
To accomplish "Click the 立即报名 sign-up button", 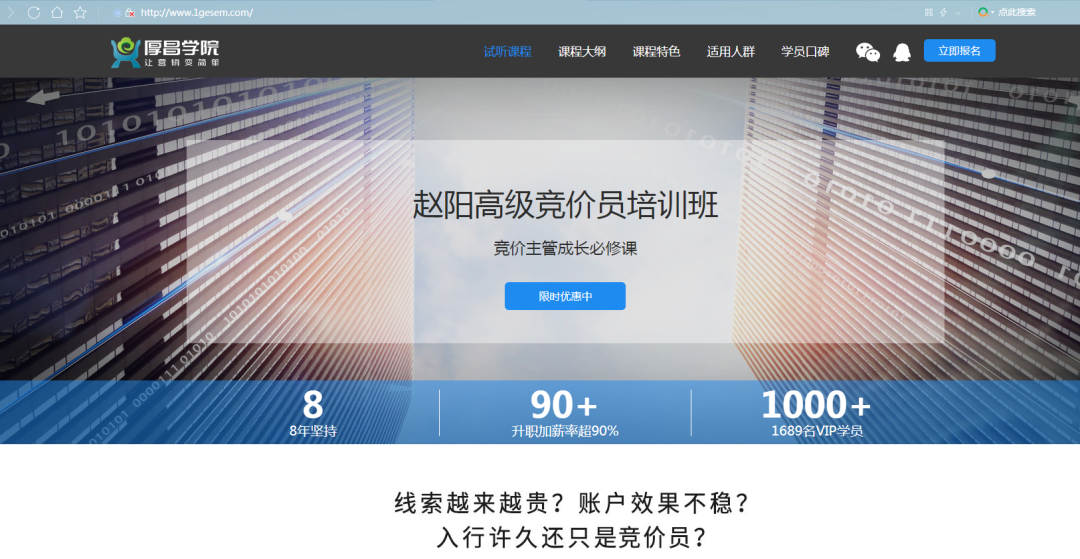I will pyautogui.click(x=959, y=51).
